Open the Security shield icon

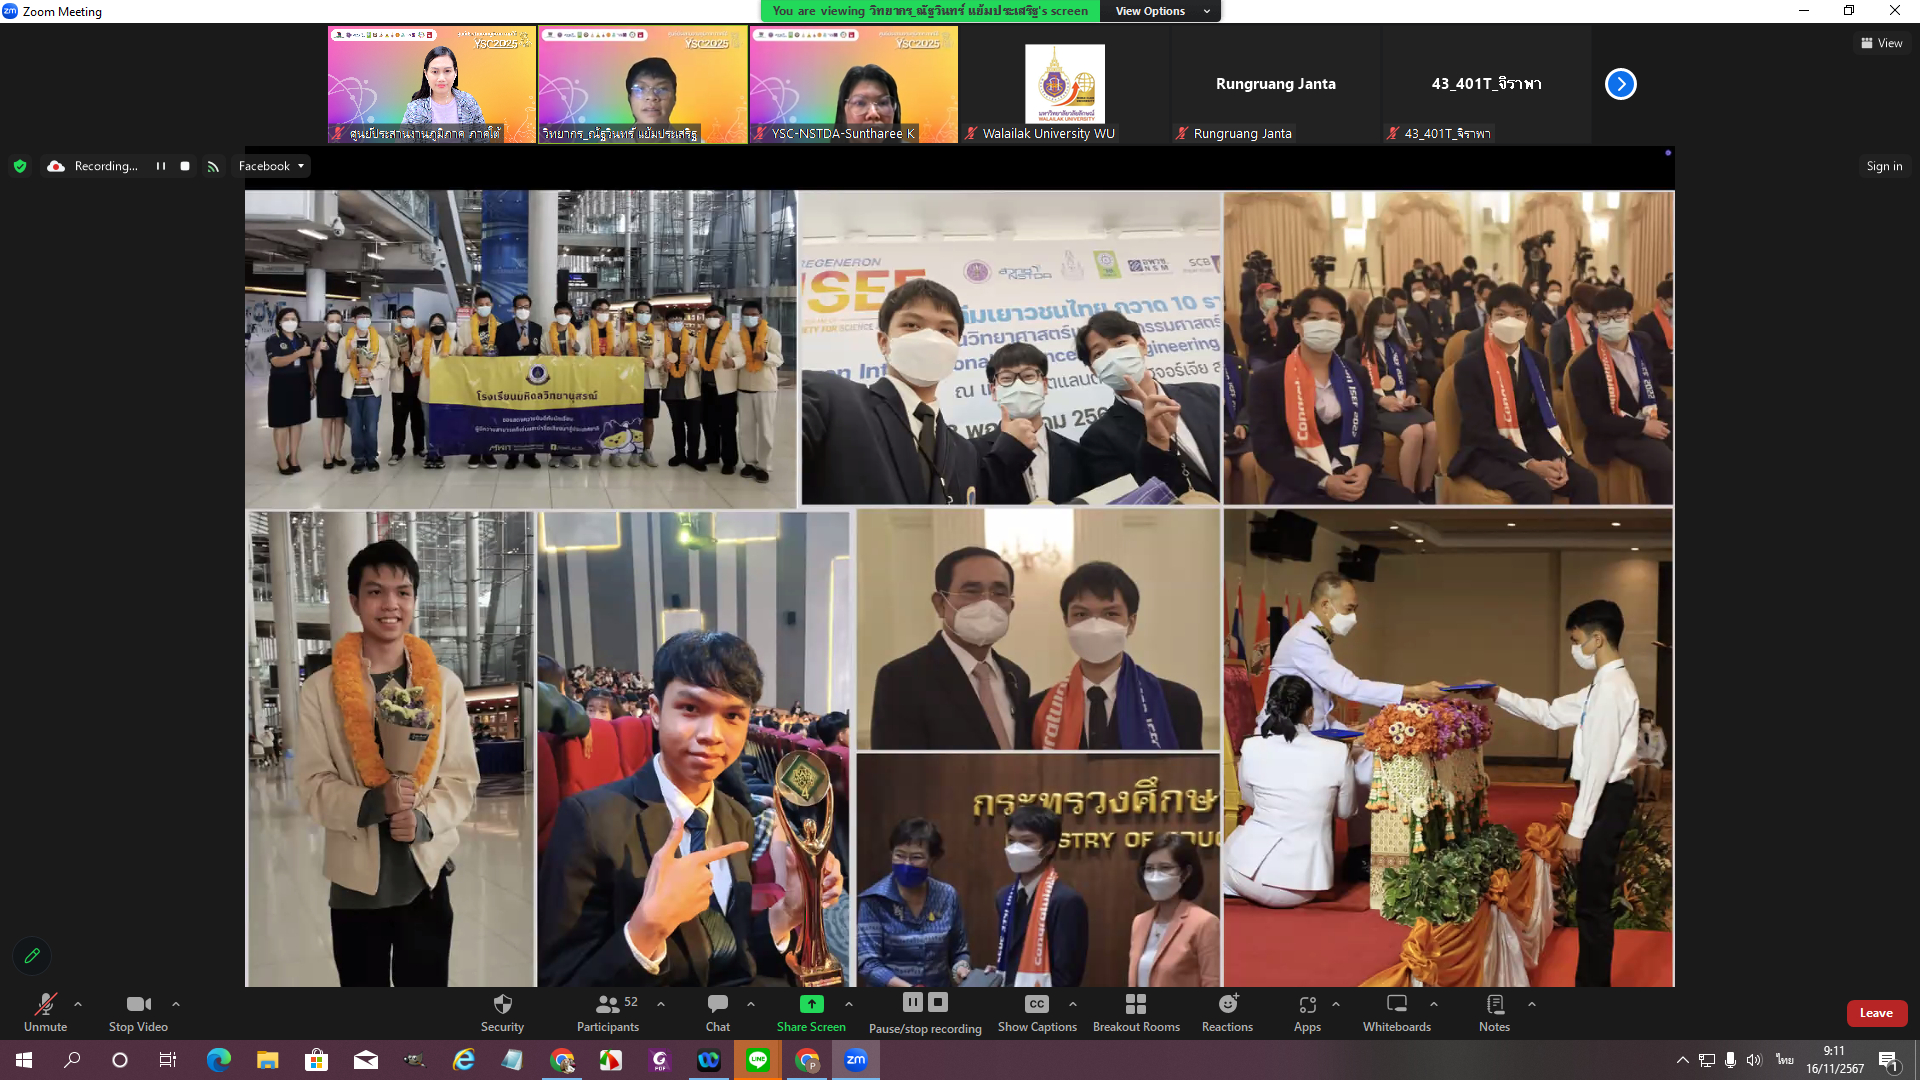coord(502,1004)
